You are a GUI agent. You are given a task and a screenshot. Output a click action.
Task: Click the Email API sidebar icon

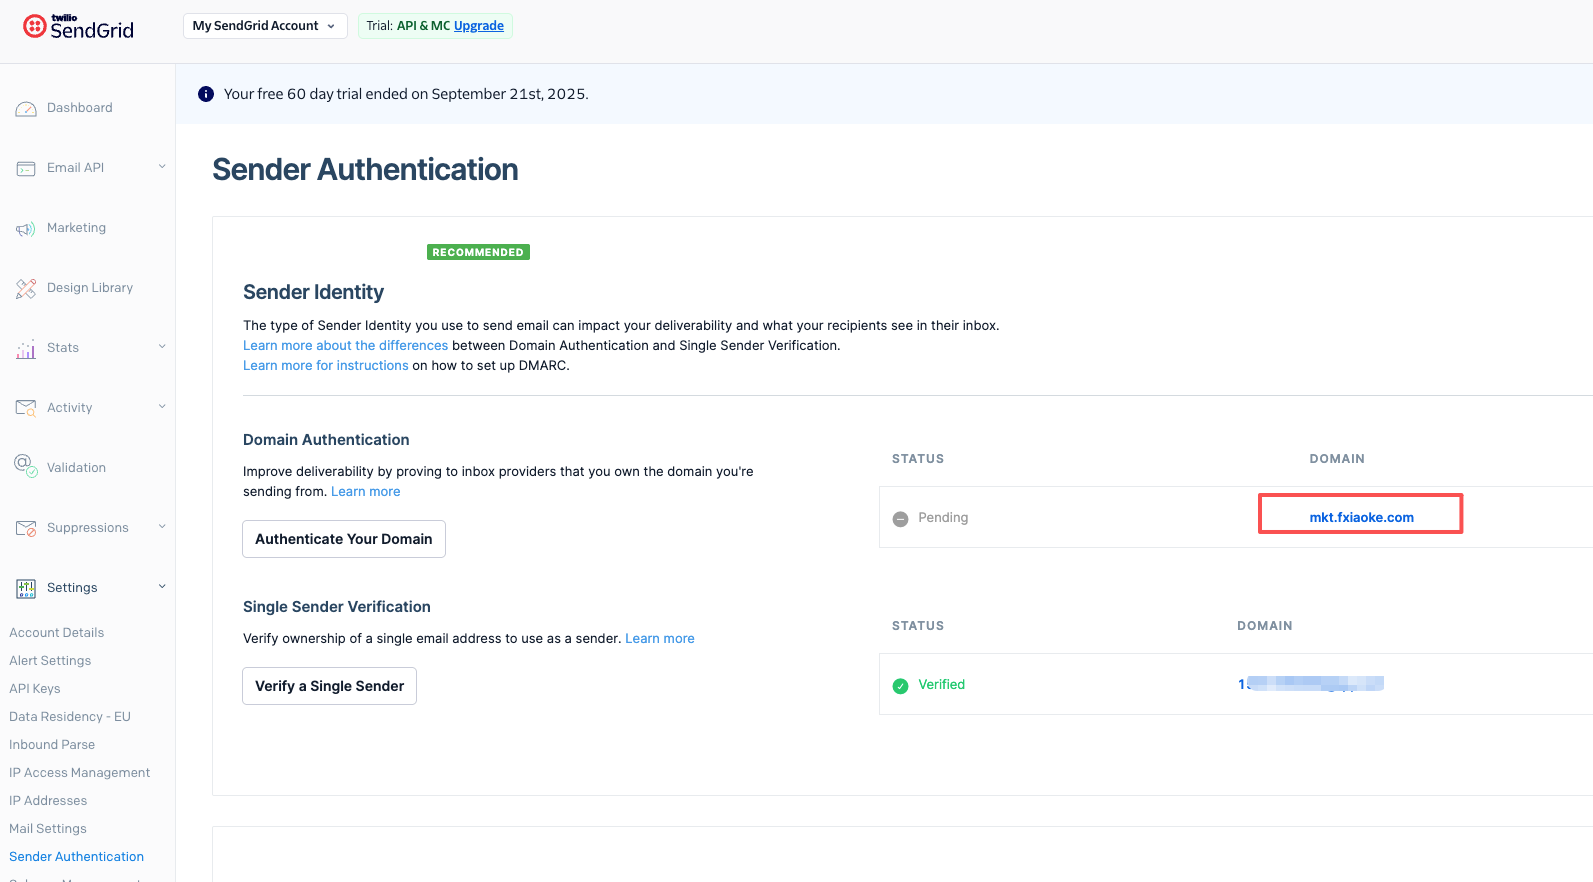pyautogui.click(x=26, y=169)
